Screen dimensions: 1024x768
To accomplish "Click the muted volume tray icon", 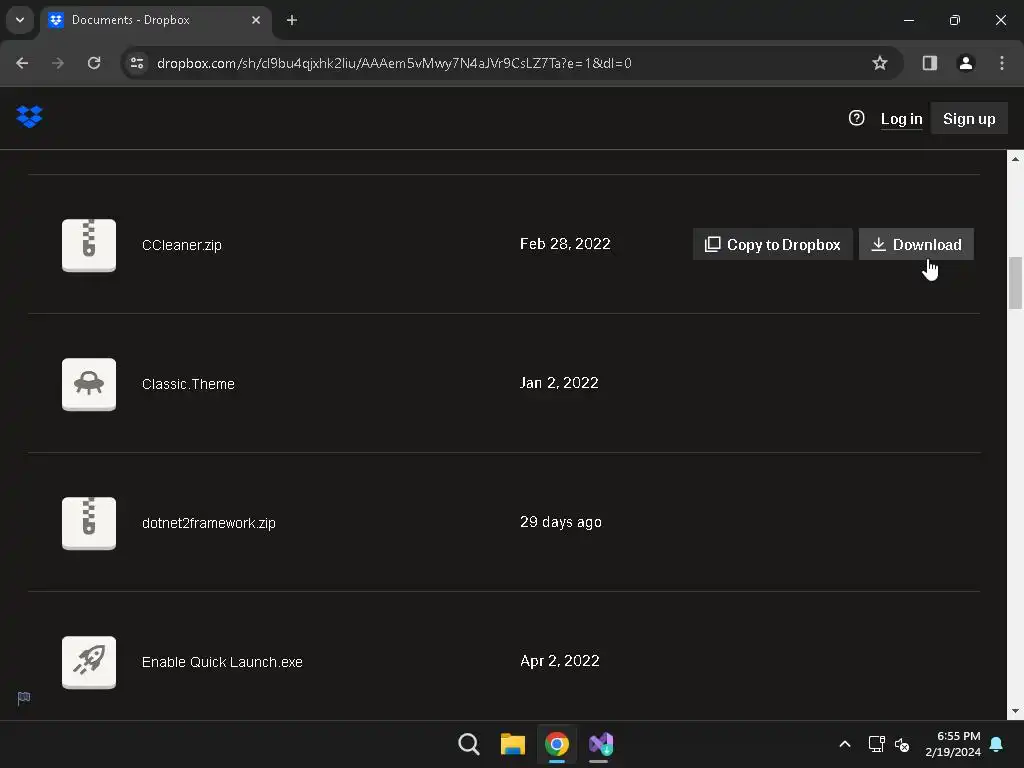I will (902, 744).
